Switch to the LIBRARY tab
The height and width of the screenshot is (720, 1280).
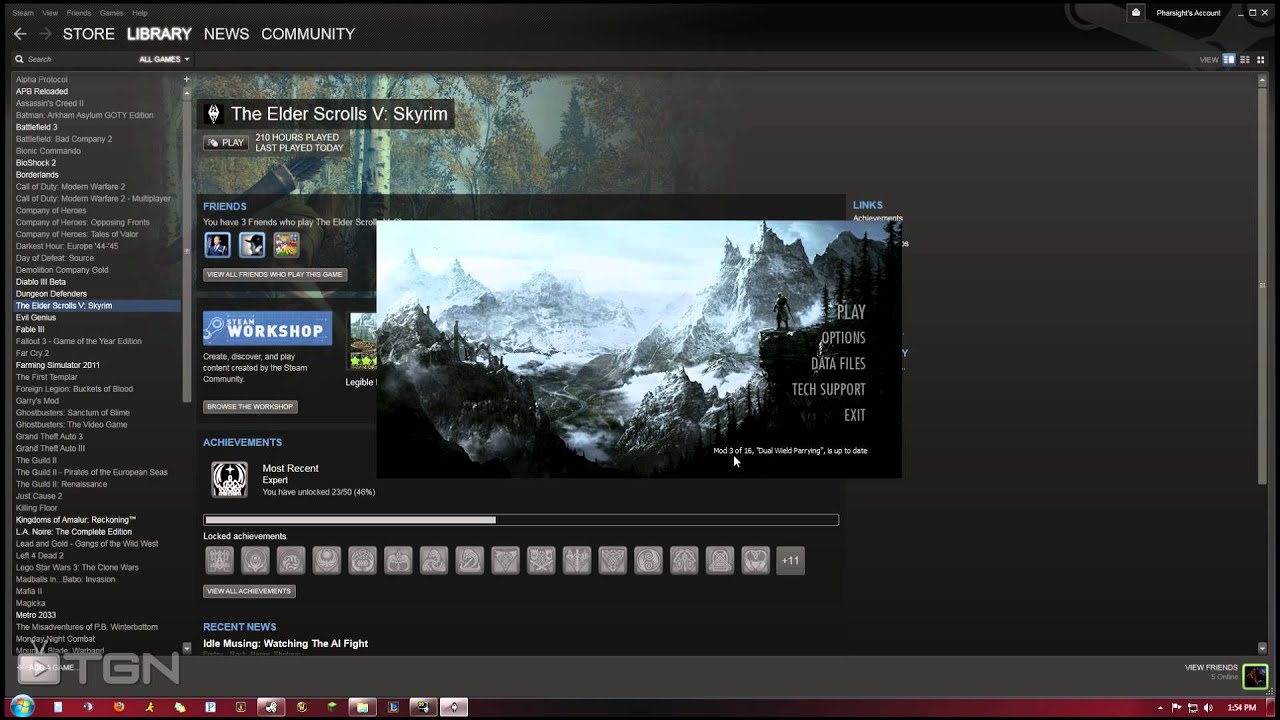pyautogui.click(x=159, y=34)
